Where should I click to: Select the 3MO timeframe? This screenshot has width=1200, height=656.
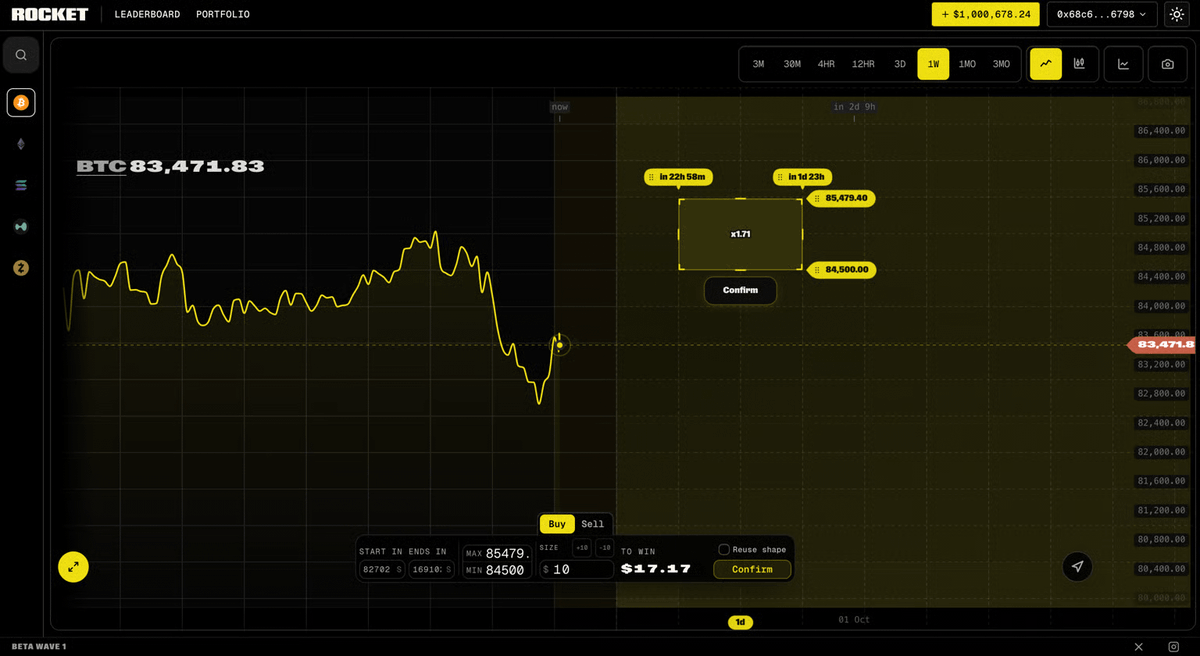(1001, 64)
